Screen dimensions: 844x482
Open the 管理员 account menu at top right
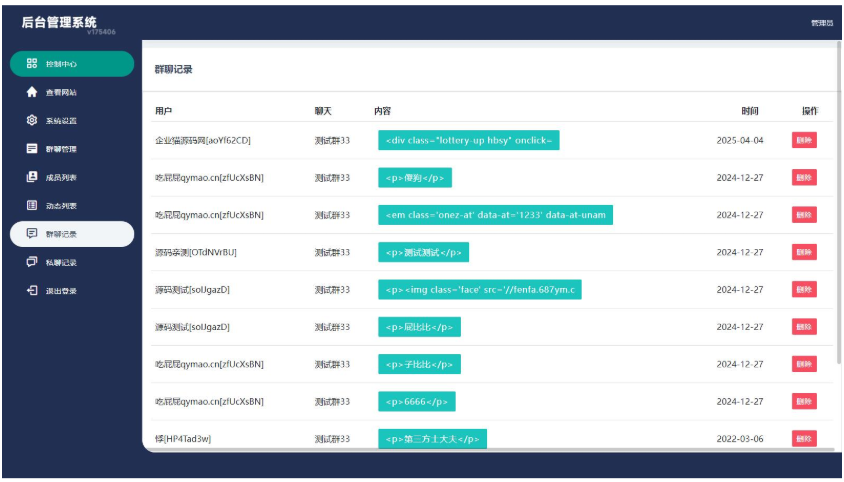point(821,22)
